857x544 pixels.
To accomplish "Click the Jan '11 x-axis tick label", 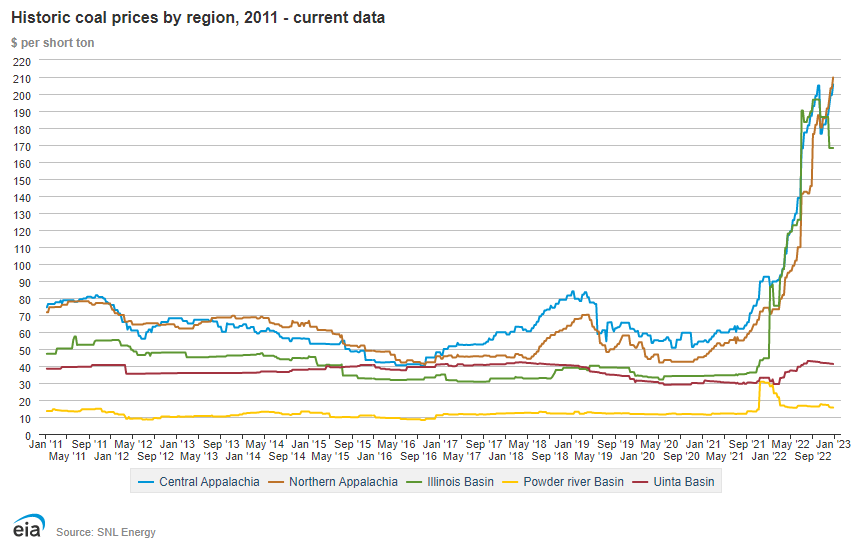I will click(x=46, y=442).
